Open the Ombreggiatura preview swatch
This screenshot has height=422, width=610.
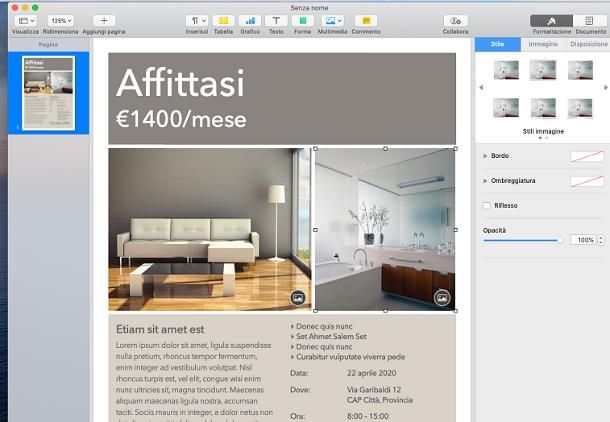[x=587, y=181]
